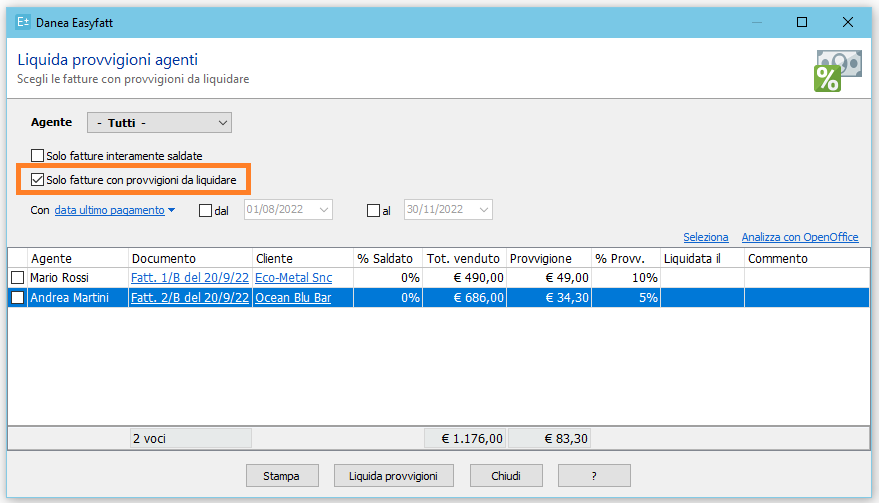879x503 pixels.
Task: Enable the al date checkbox
Action: [373, 210]
